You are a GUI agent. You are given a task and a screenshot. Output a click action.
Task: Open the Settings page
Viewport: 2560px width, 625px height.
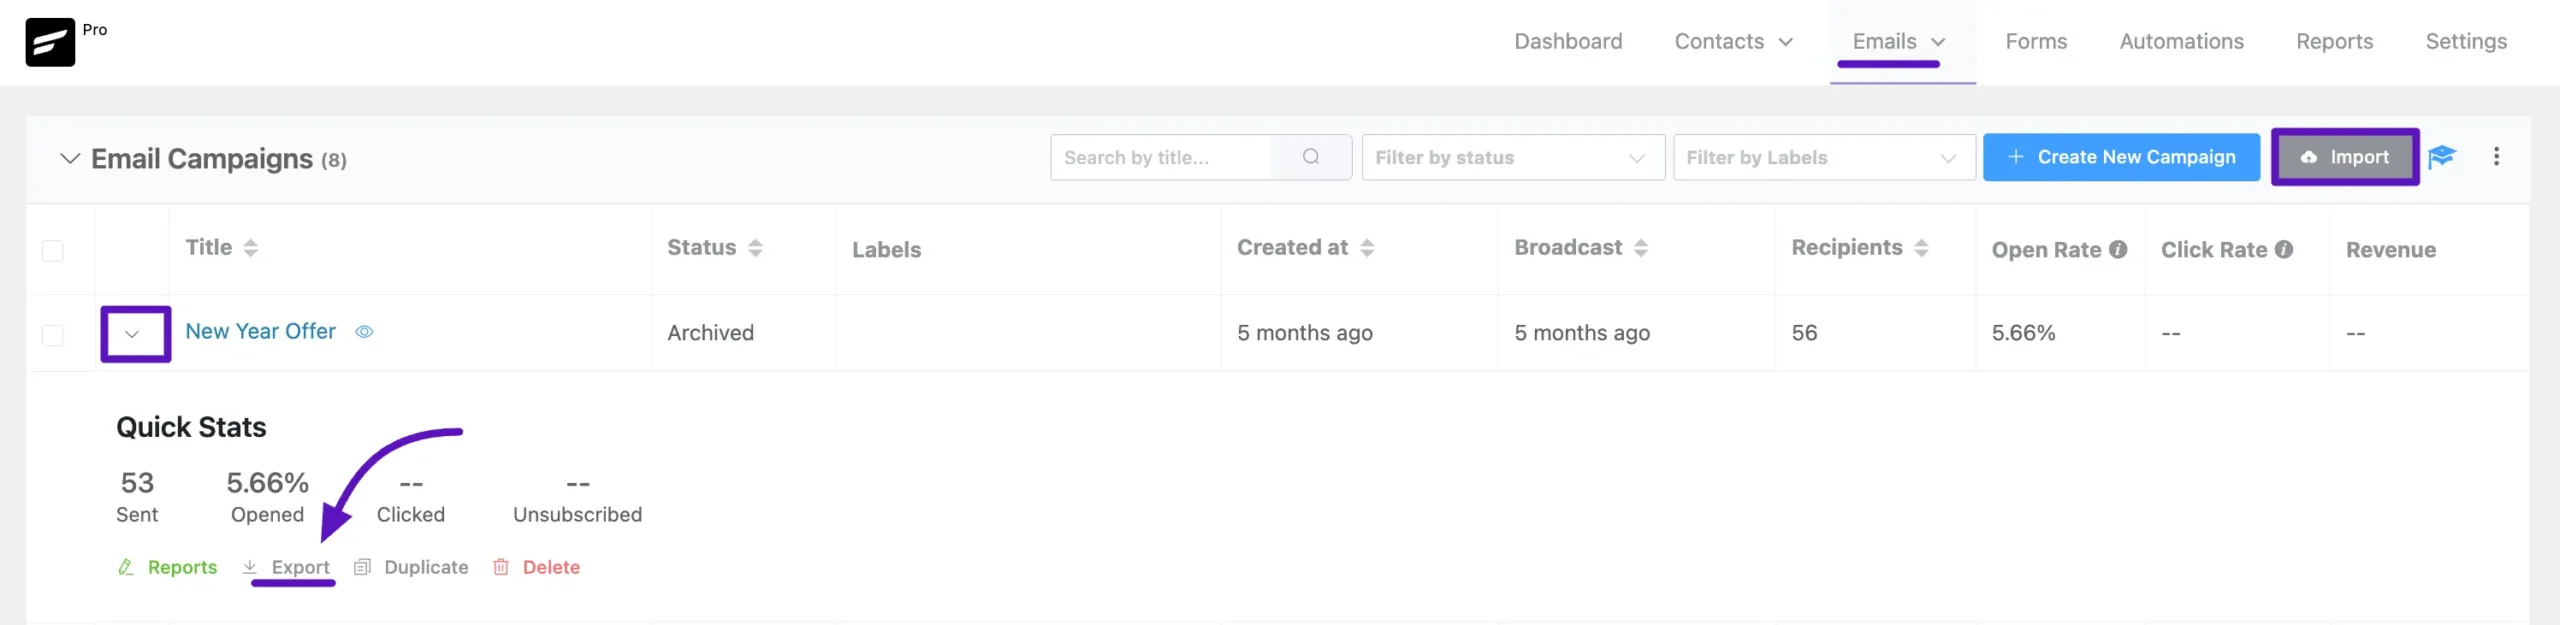coord(2466,42)
